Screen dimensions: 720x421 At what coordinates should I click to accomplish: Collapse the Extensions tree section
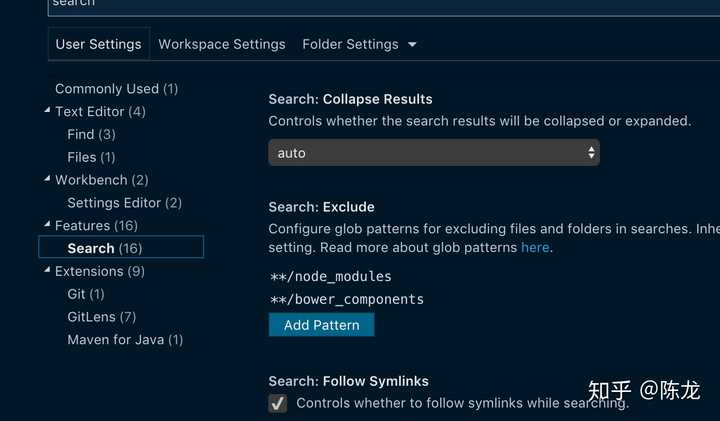pyautogui.click(x=48, y=271)
